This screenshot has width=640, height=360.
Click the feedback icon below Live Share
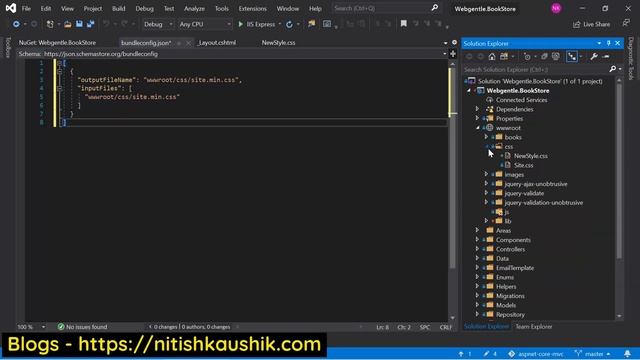[626, 24]
